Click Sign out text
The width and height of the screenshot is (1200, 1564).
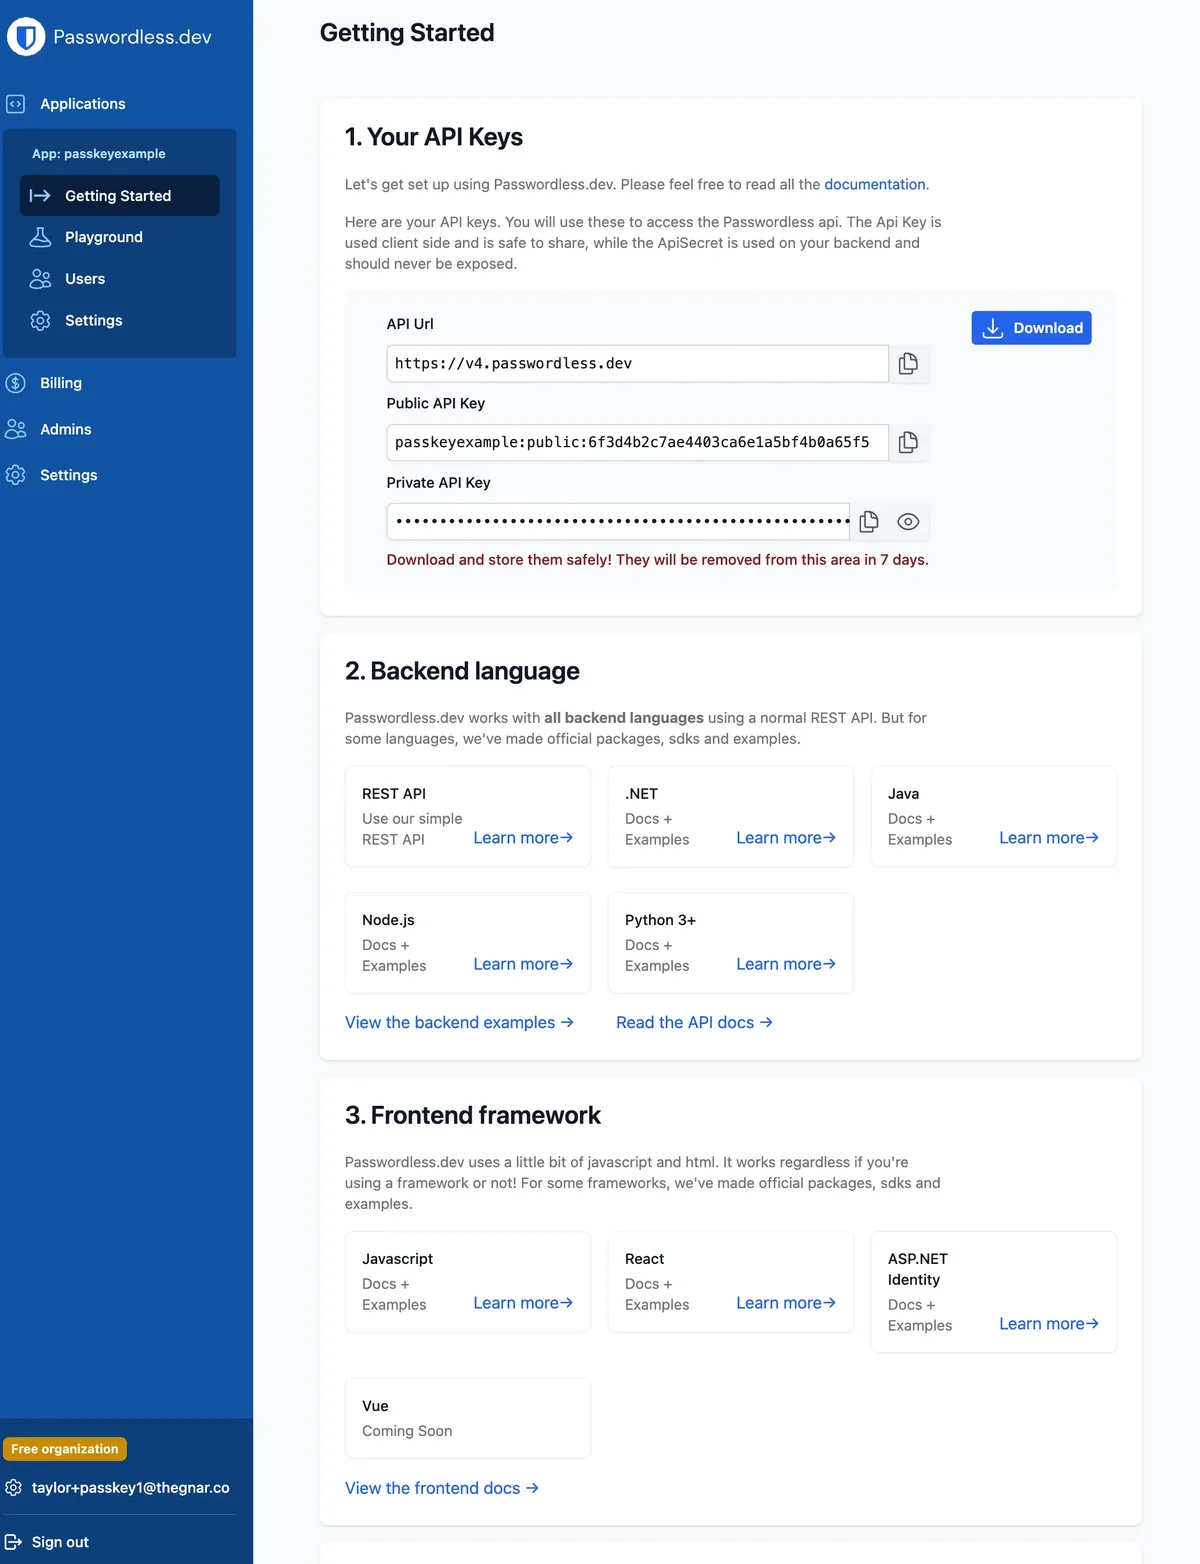pos(60,1542)
